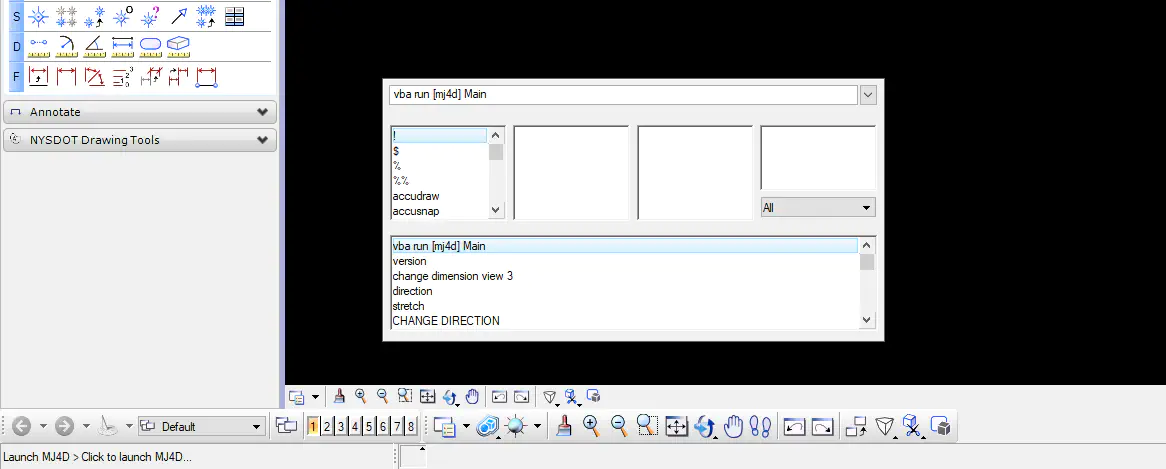Click the Walk footsteps tool

[761, 427]
